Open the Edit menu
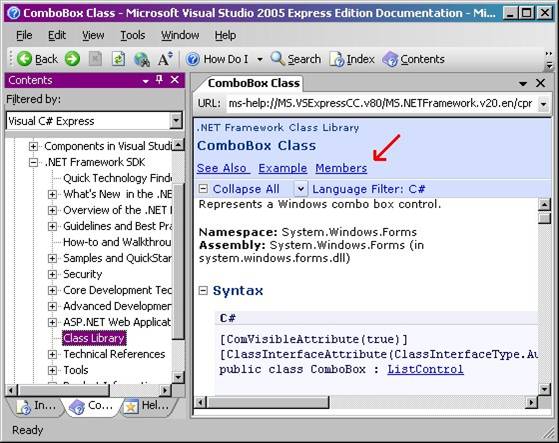559x443 pixels. coord(57,35)
